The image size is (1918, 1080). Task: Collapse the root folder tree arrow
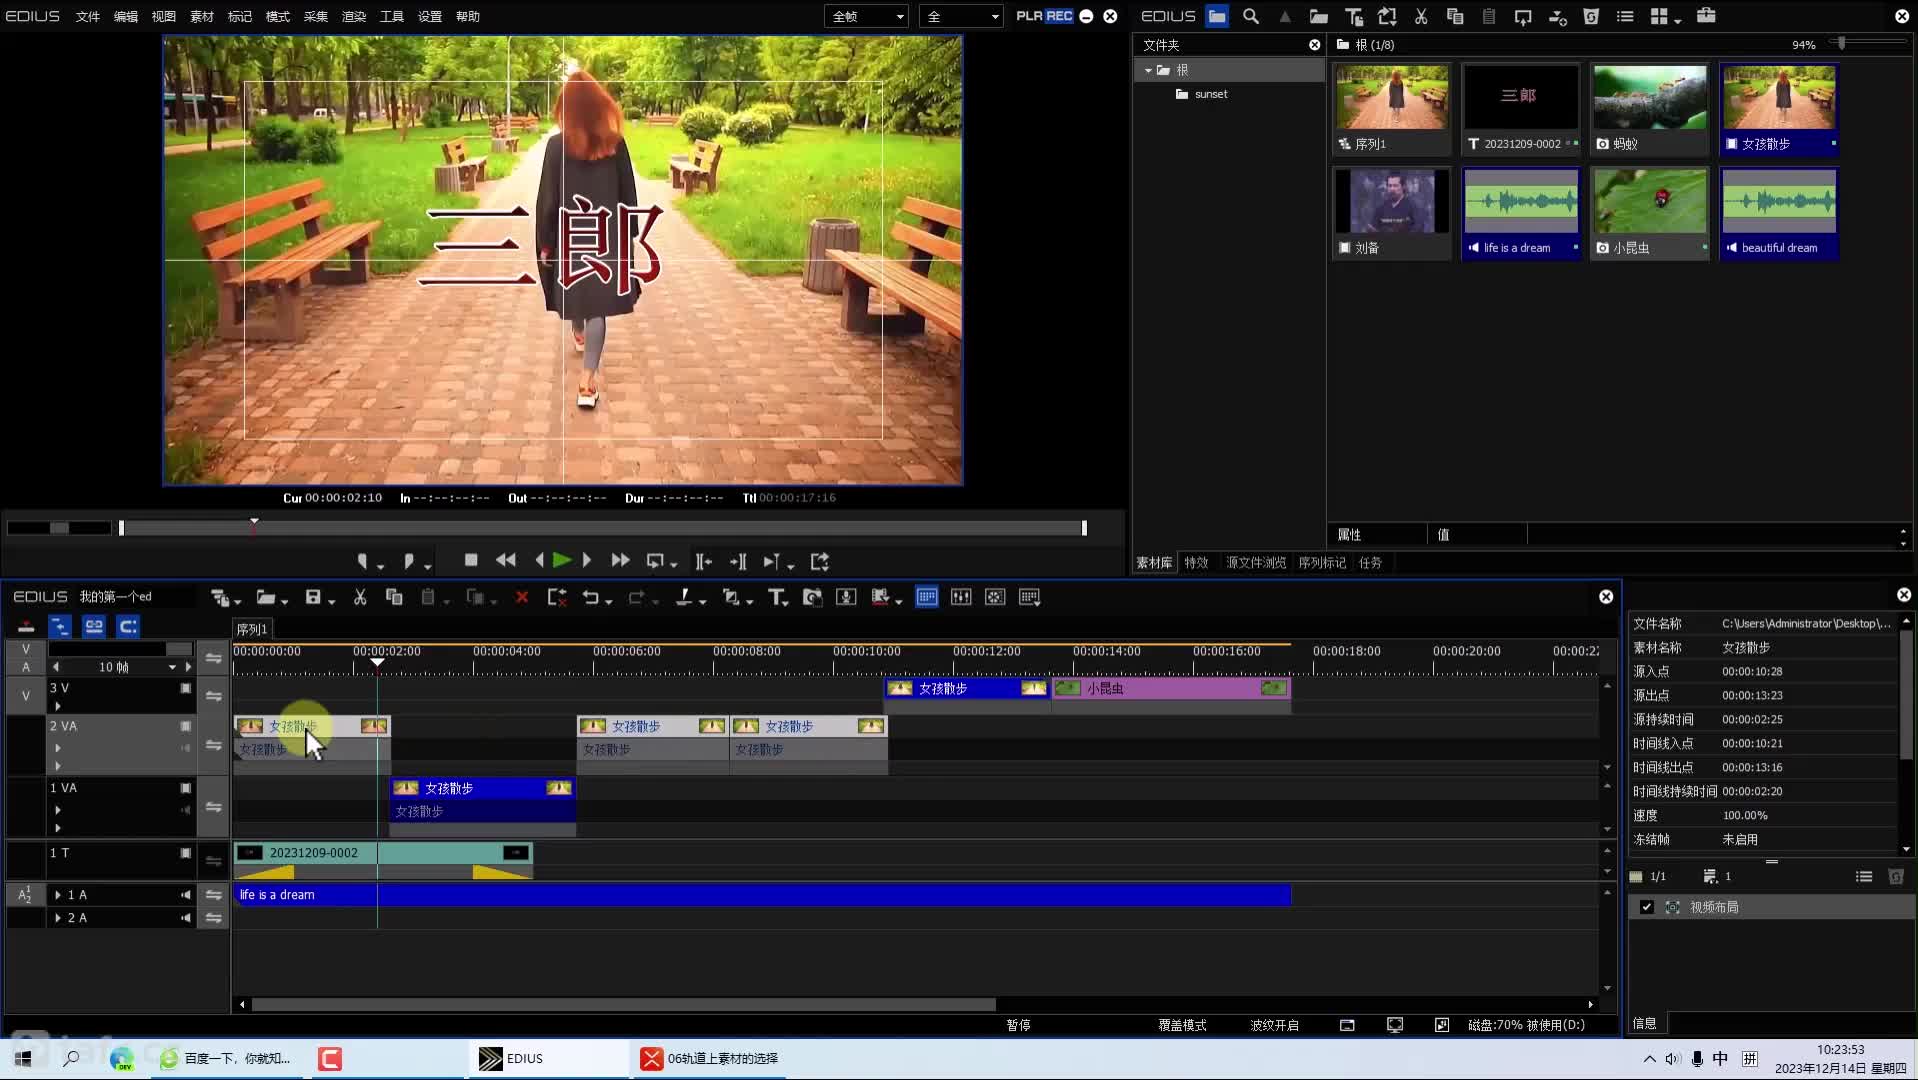coord(1148,70)
